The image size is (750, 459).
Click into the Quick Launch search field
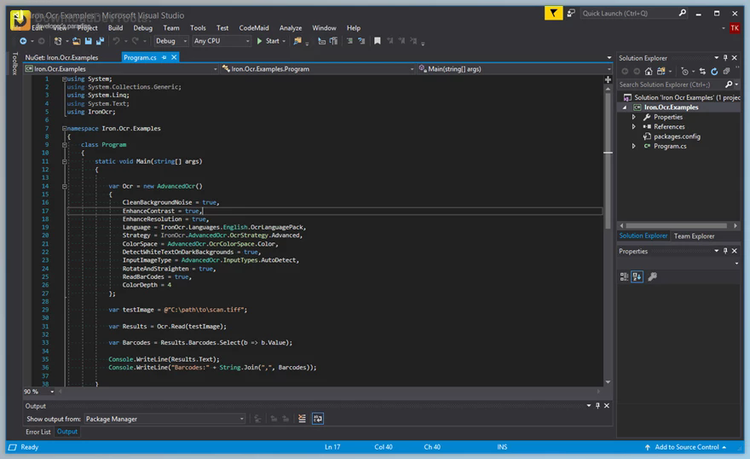coord(629,13)
